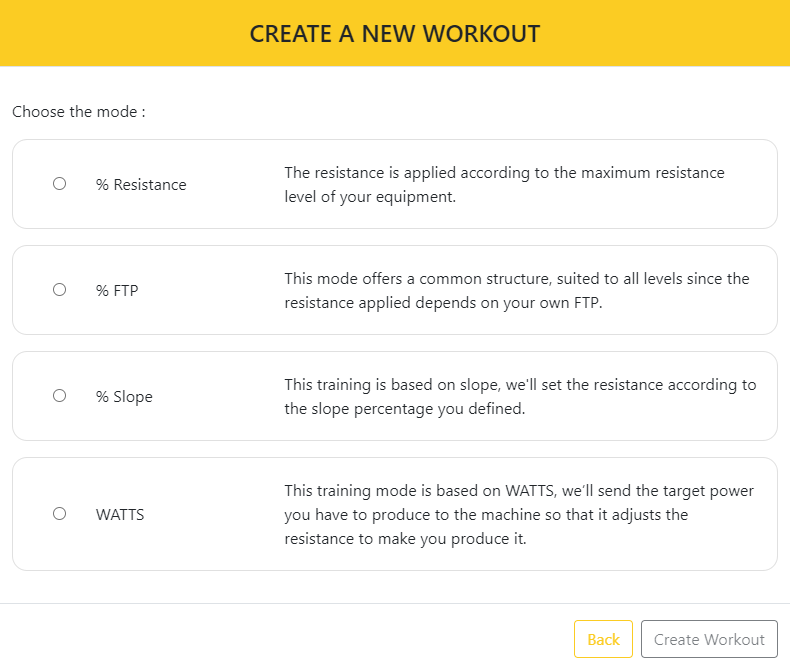Viewport: 790px width, 672px height.
Task: Pick the % Resistance option card
Action: tap(395, 184)
